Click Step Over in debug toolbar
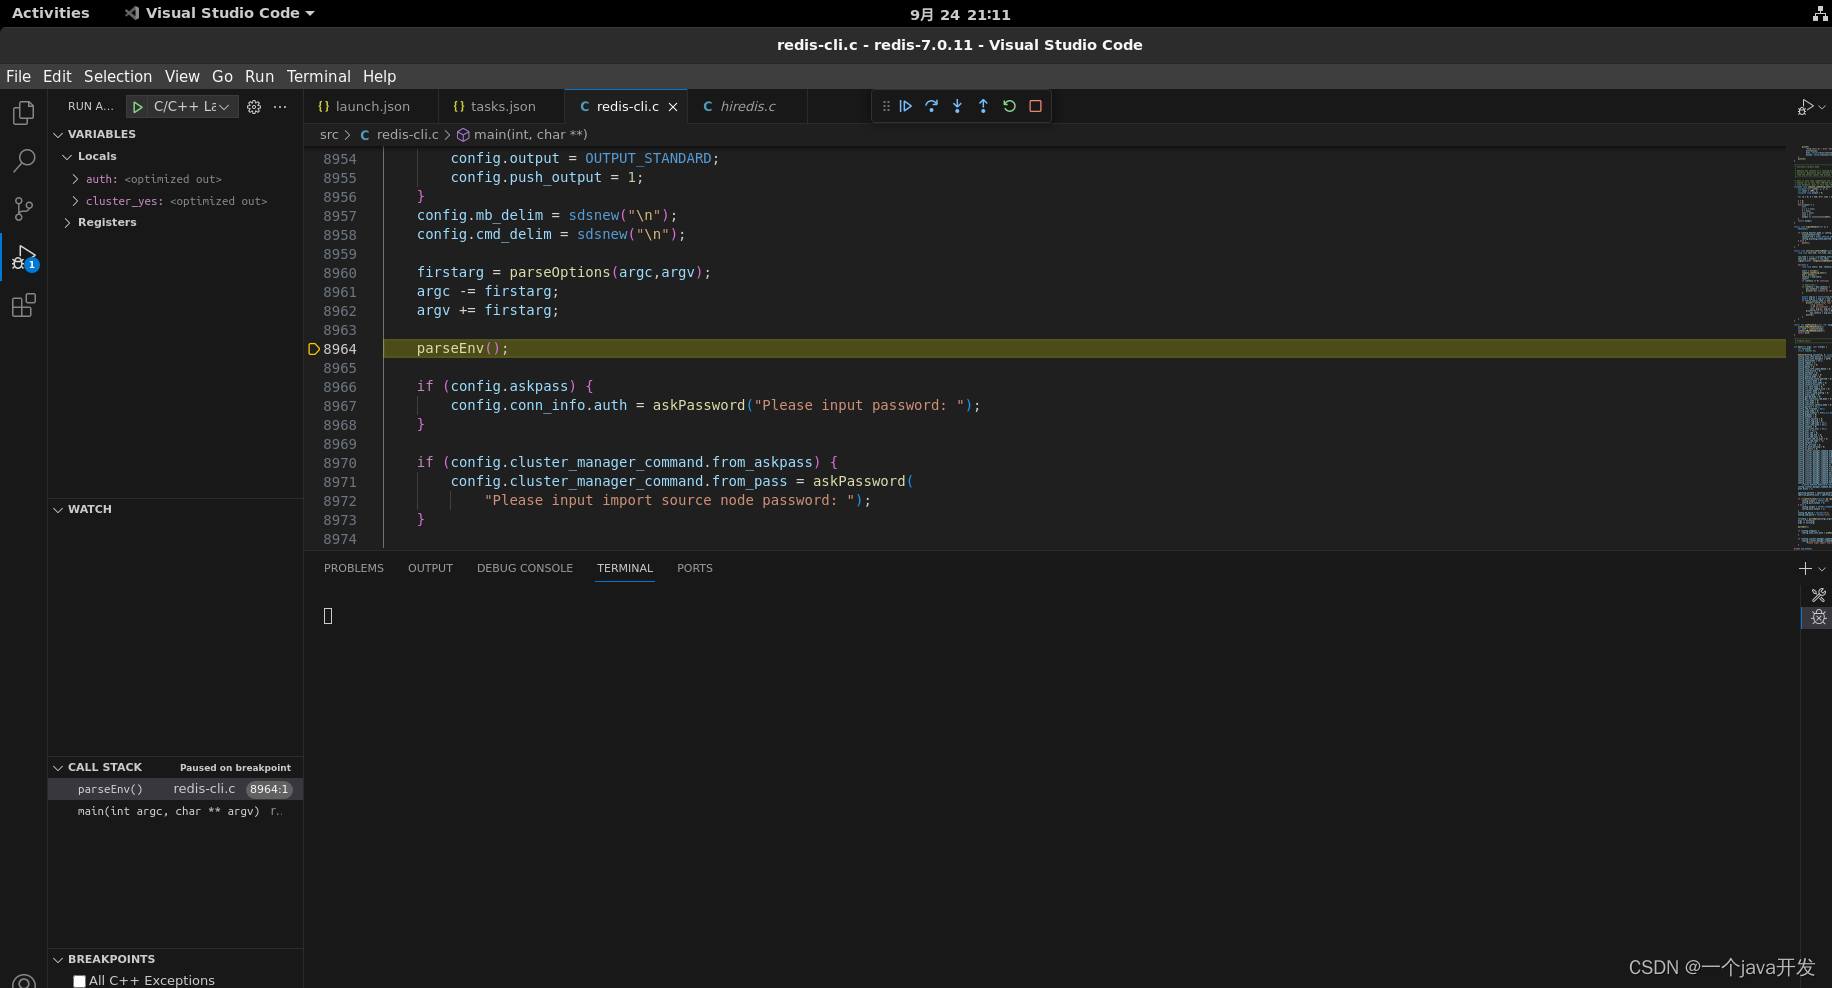The height and width of the screenshot is (988, 1832). (932, 106)
